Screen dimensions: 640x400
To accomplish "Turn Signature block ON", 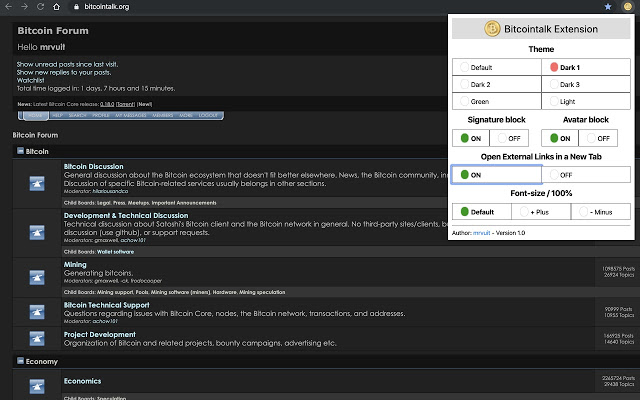I will pos(471,138).
